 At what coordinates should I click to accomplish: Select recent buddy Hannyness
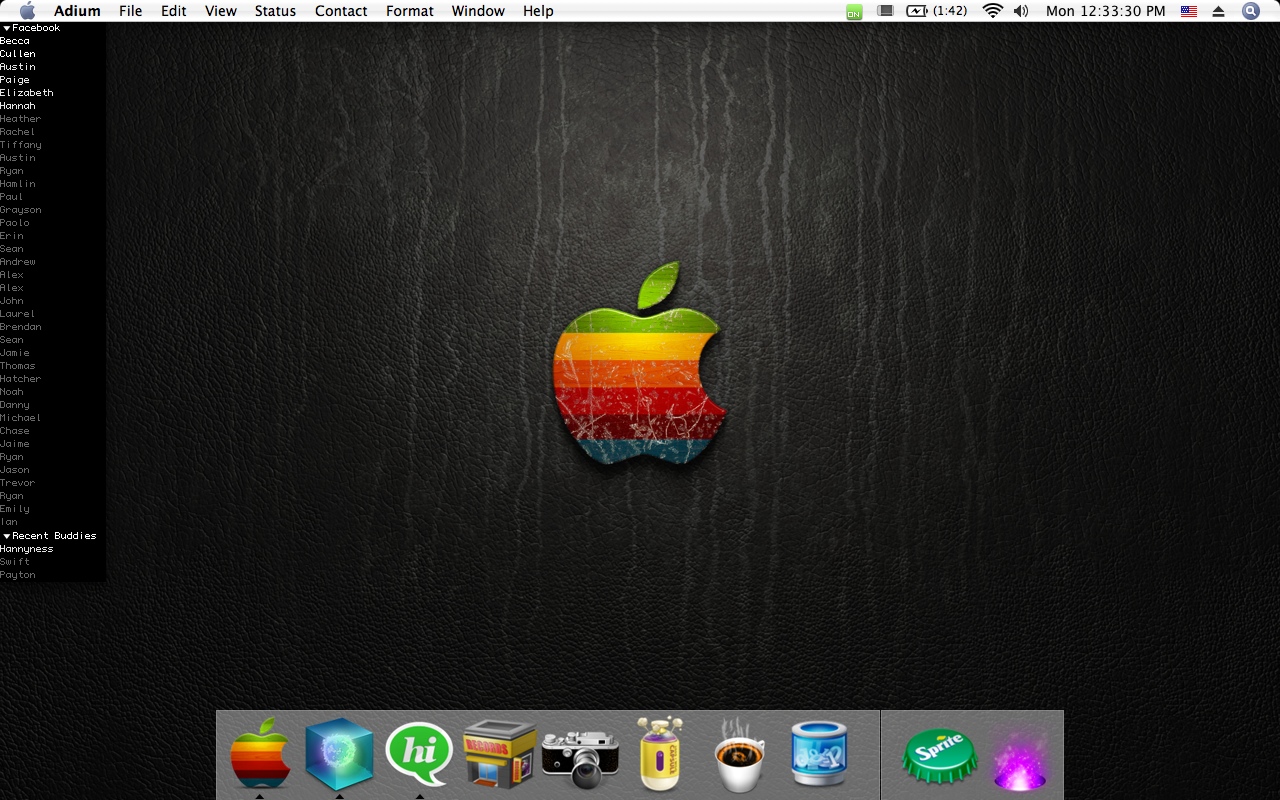(x=27, y=549)
